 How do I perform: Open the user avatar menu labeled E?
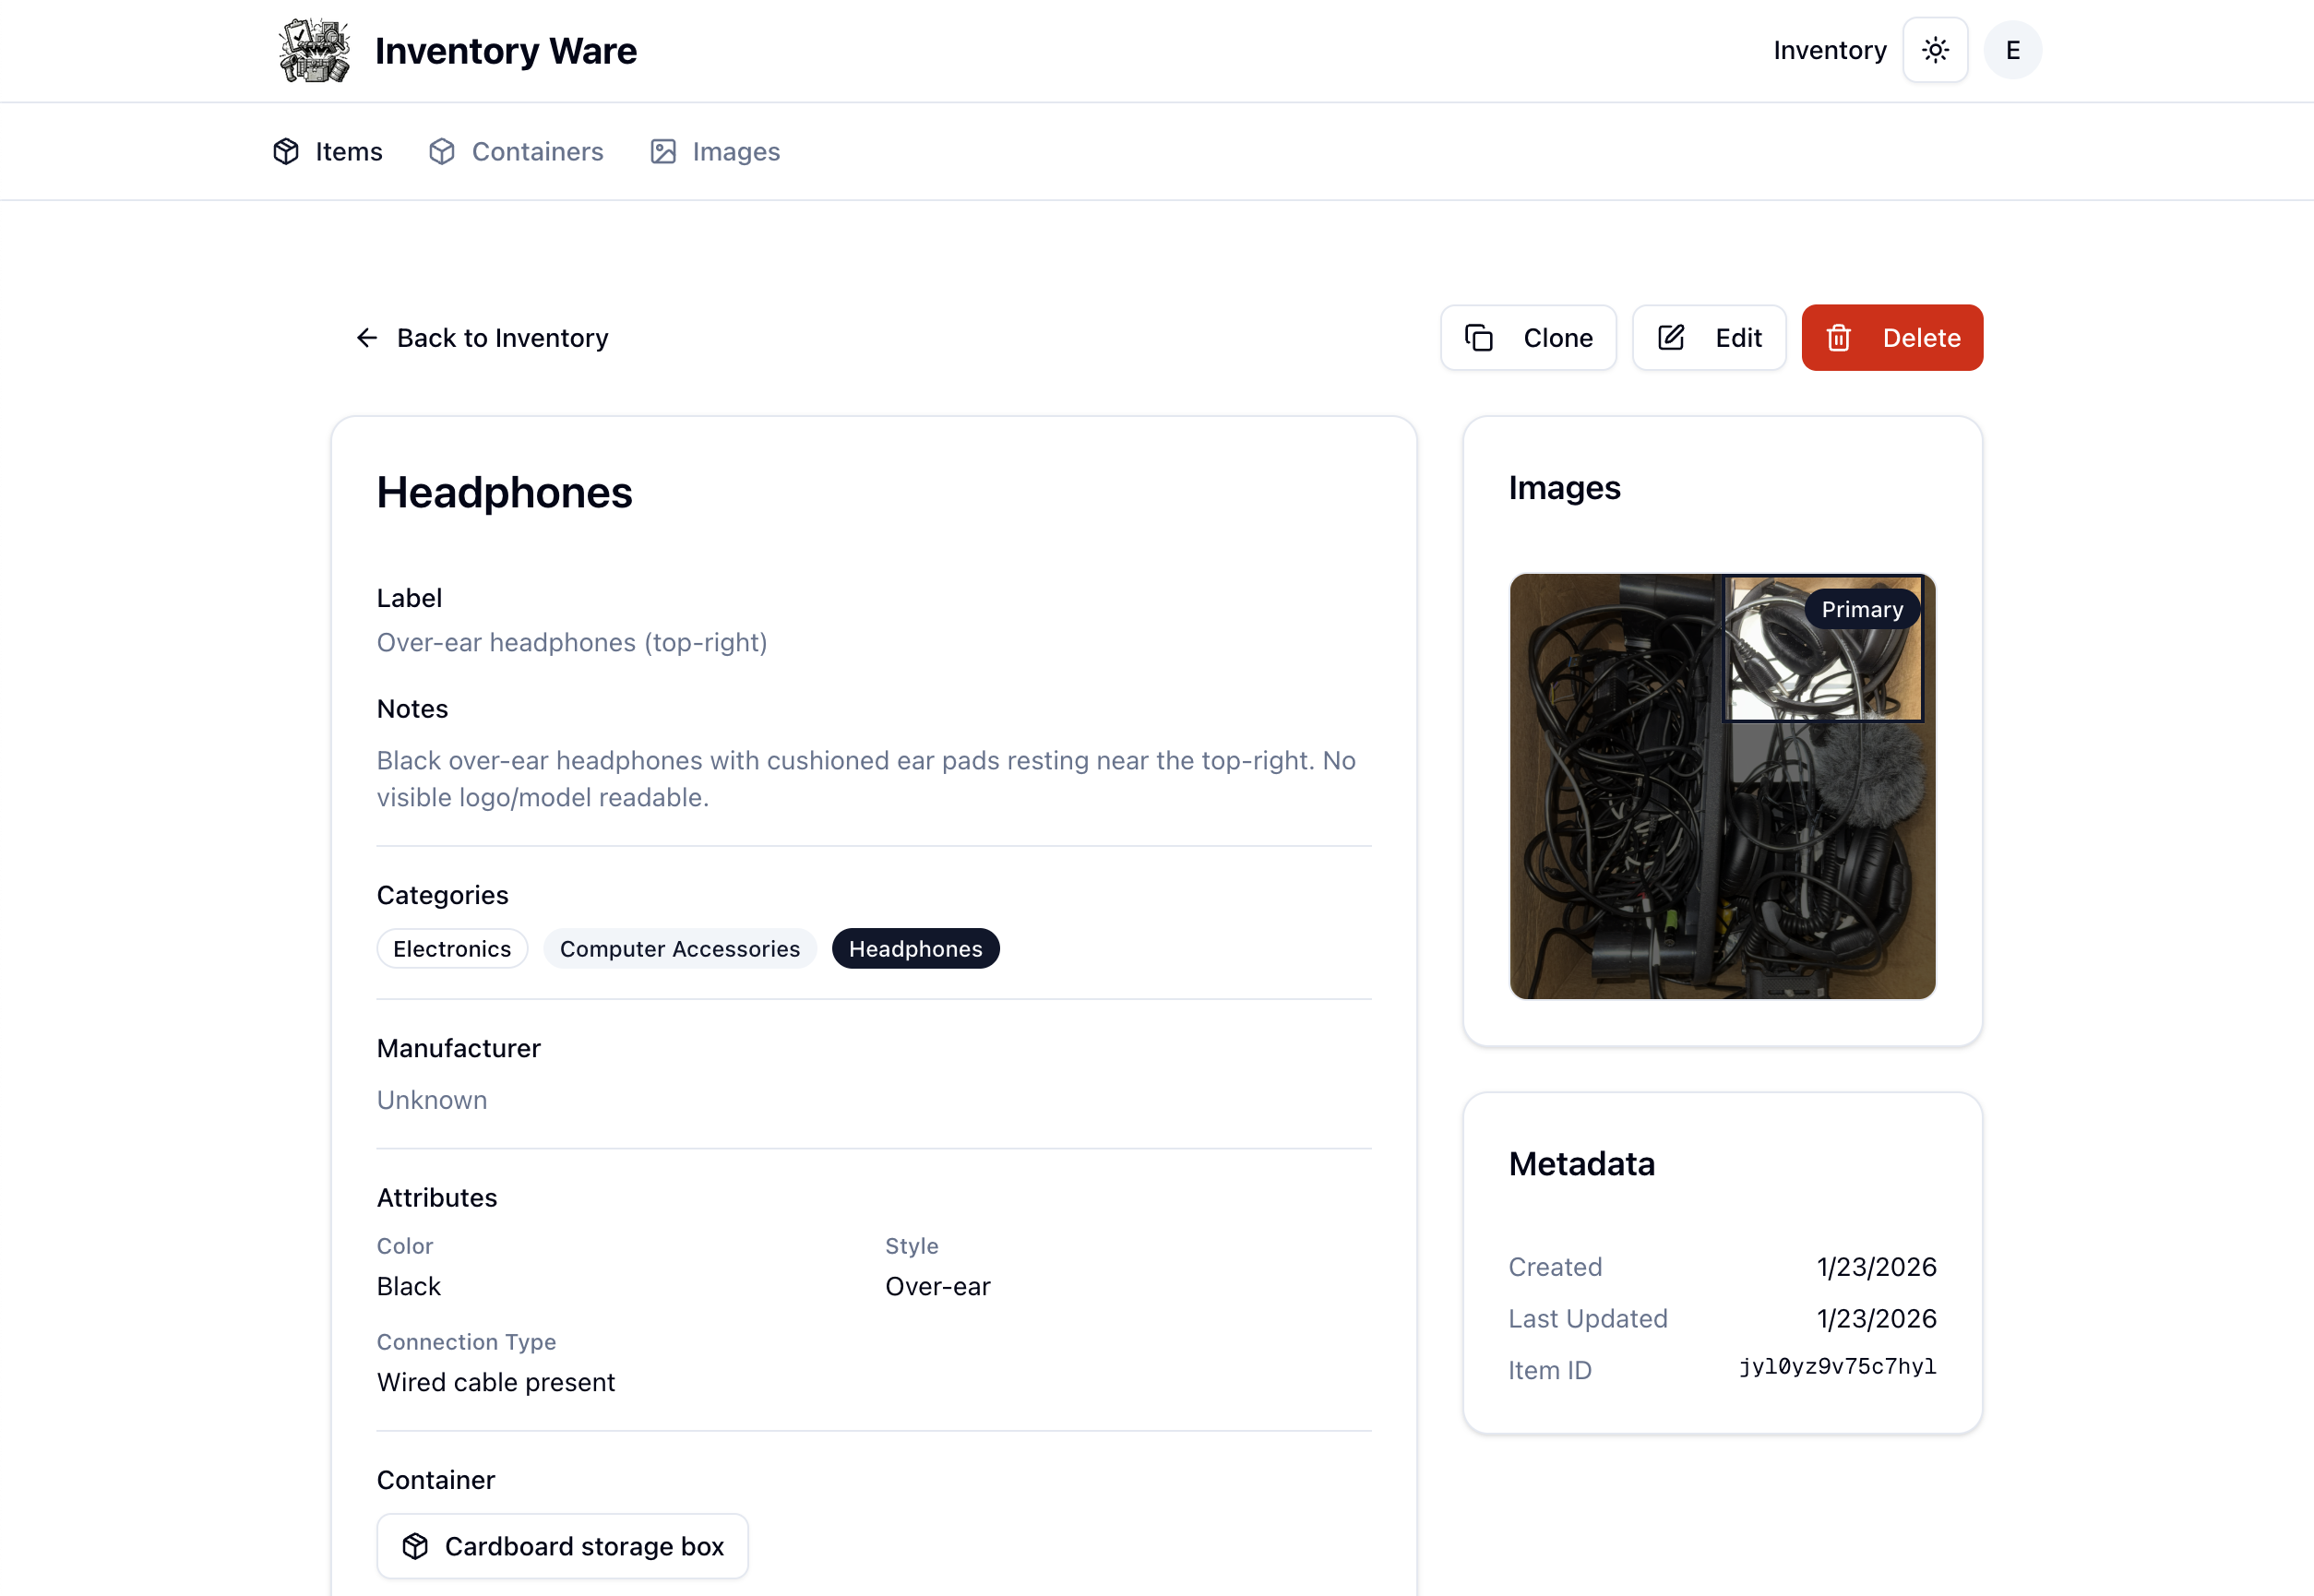2012,49
